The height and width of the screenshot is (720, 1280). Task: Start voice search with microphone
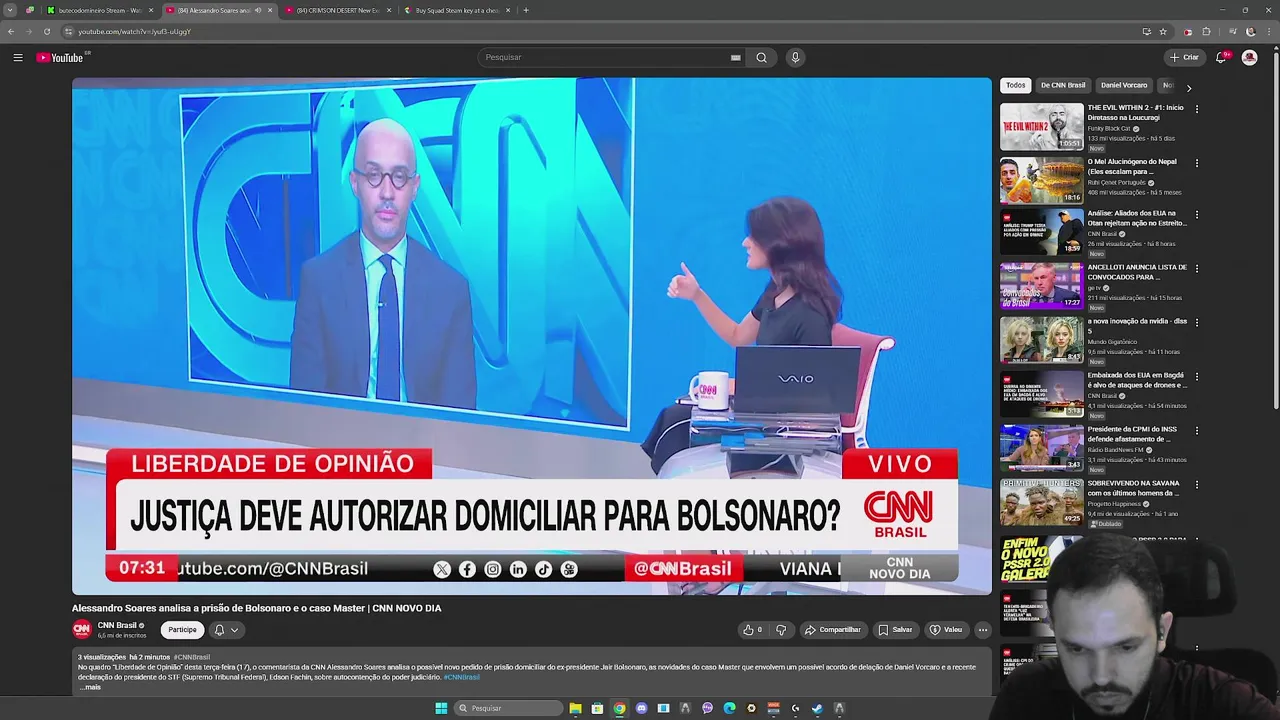coord(795,57)
